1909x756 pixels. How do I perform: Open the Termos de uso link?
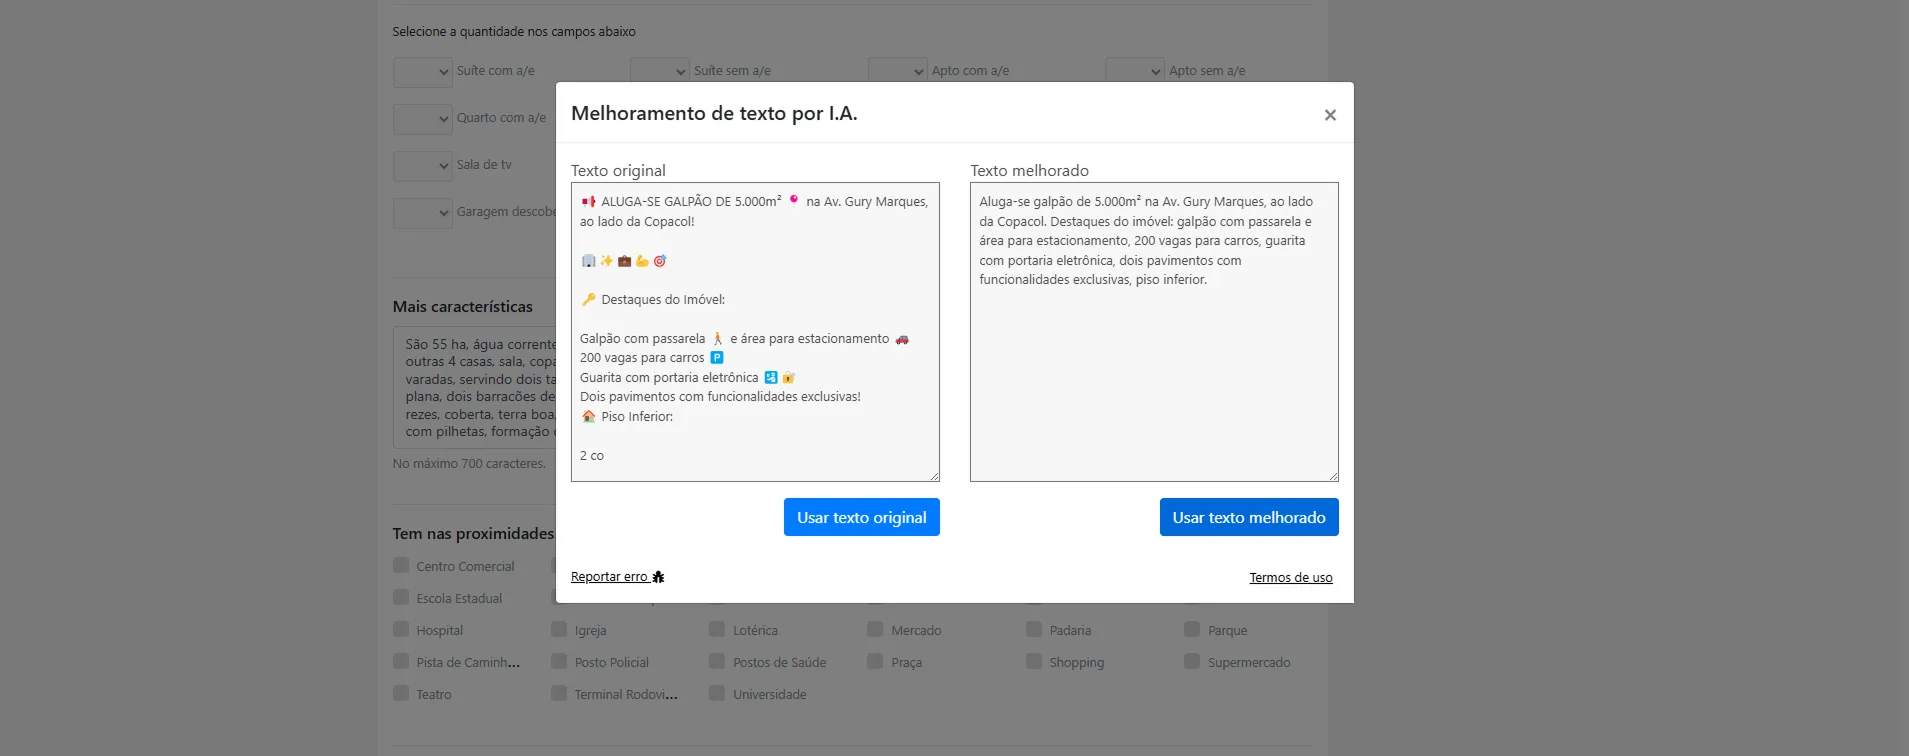click(x=1290, y=578)
